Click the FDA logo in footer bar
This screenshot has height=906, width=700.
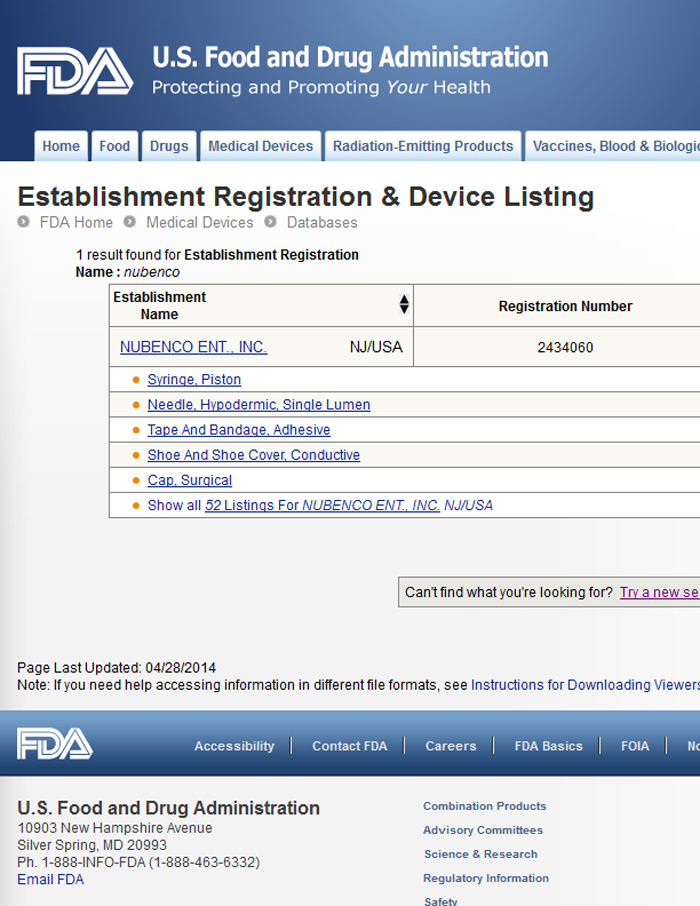(x=55, y=744)
